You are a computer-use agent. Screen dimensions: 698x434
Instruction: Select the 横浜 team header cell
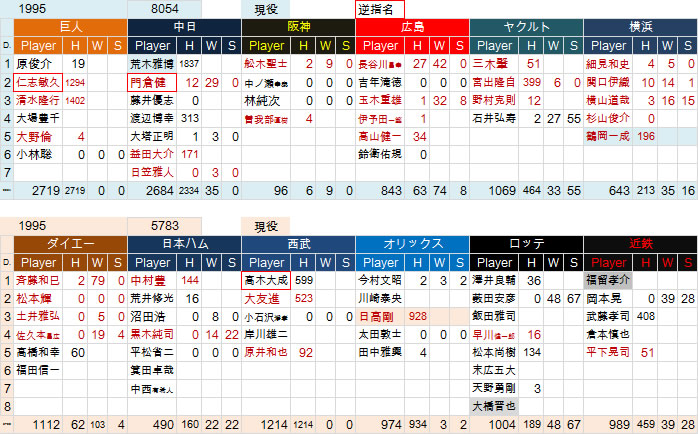641,28
